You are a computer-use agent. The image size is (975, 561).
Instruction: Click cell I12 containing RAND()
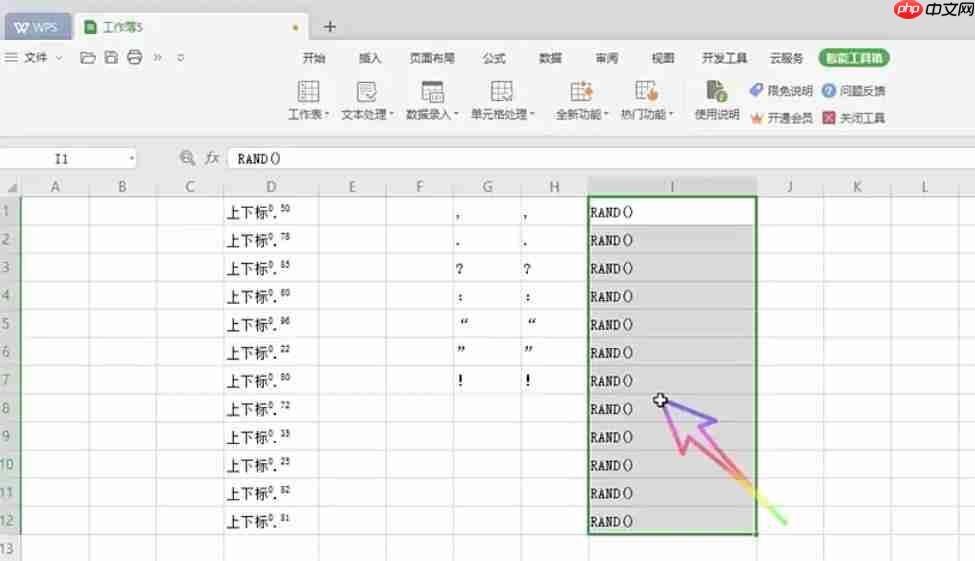pyautogui.click(x=672, y=521)
